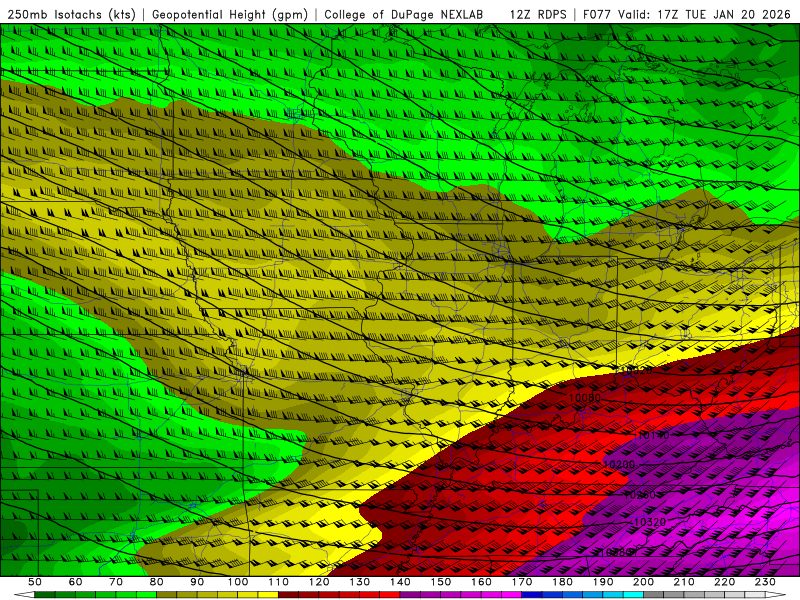Click the 'F077 Valid: 17Z TUE JAN 20 2026' text

pos(686,14)
